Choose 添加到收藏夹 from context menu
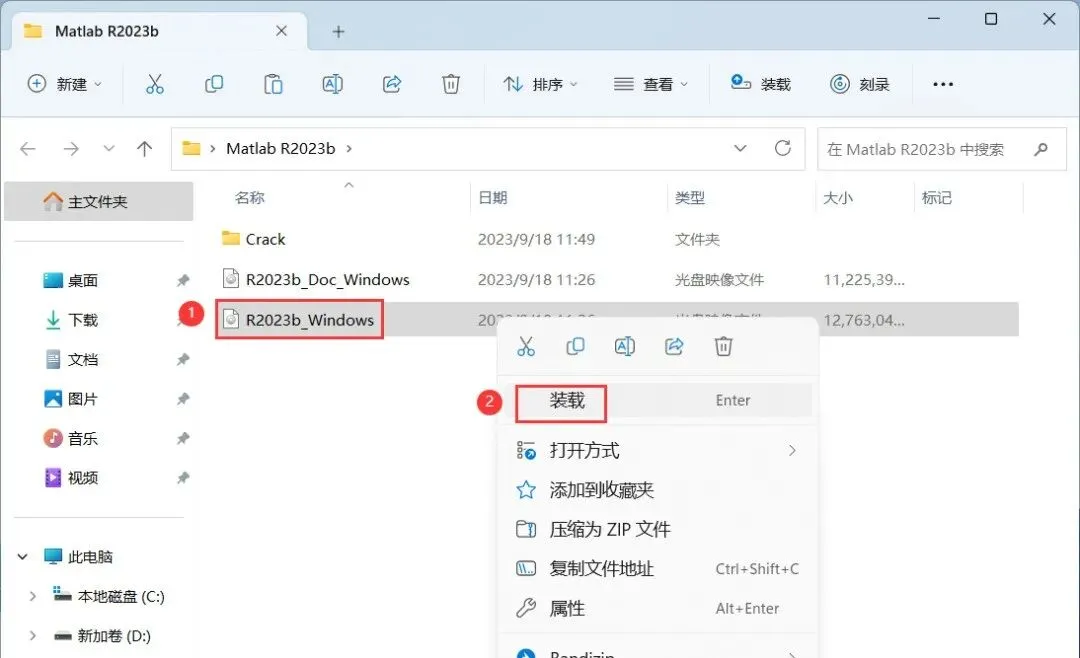This screenshot has width=1080, height=658. coord(658,490)
